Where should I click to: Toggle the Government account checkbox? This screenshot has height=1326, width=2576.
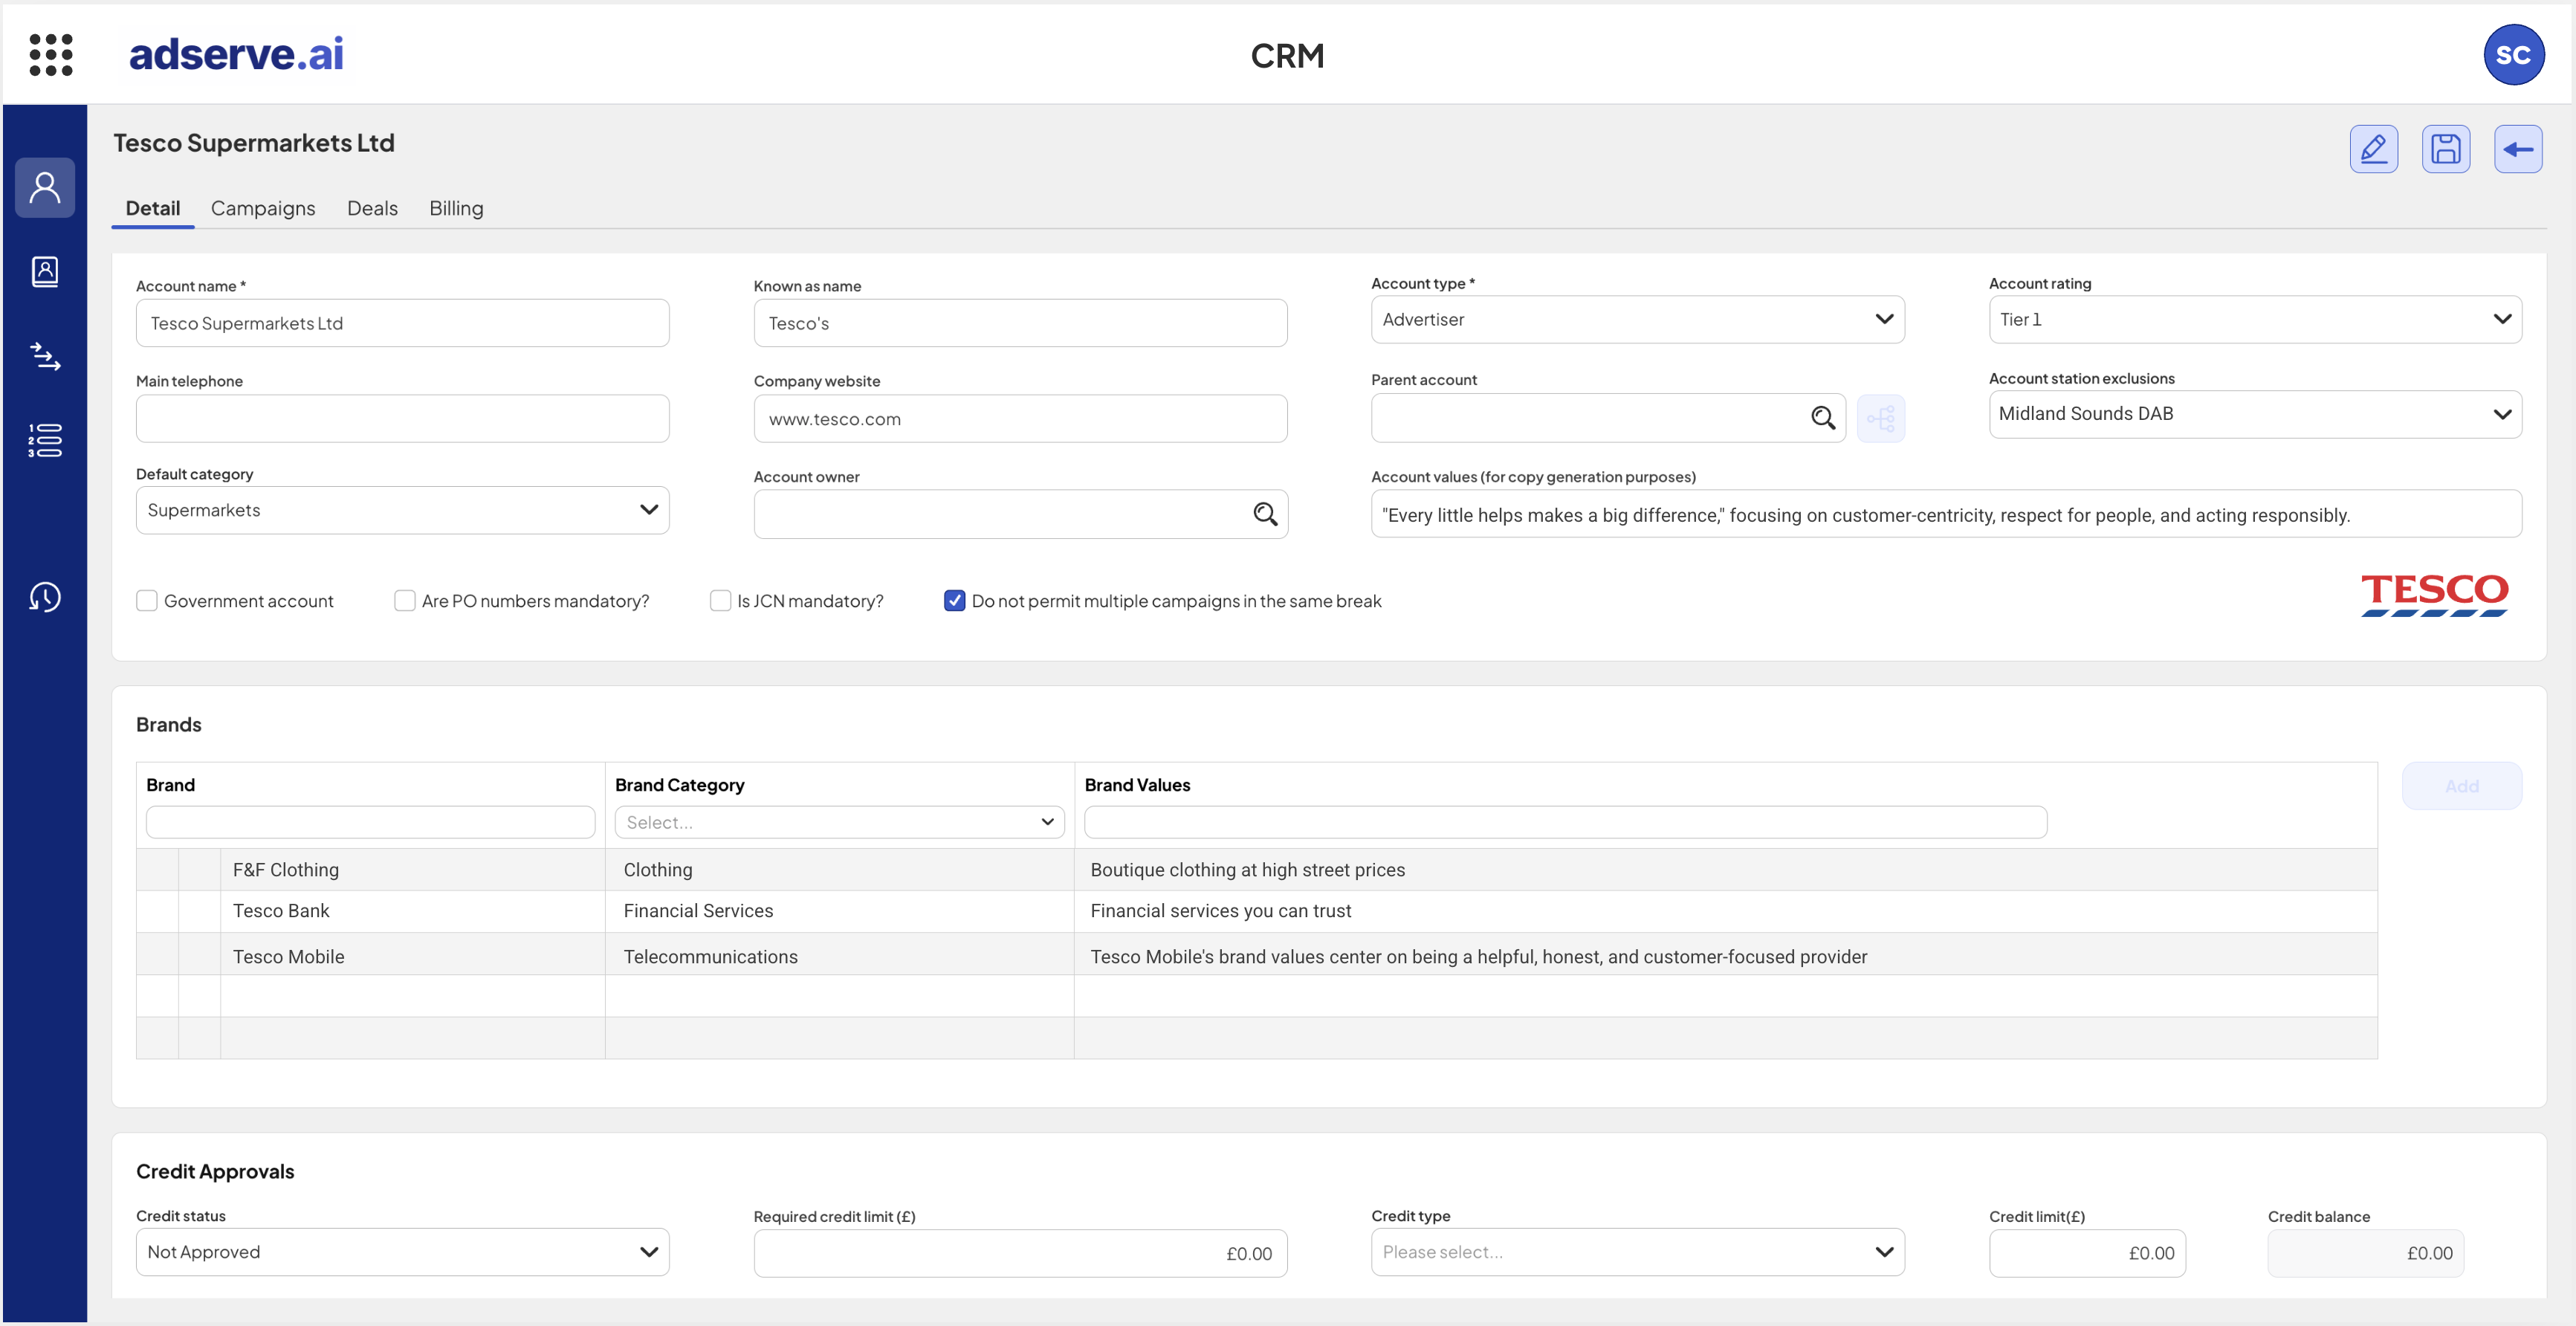click(147, 600)
